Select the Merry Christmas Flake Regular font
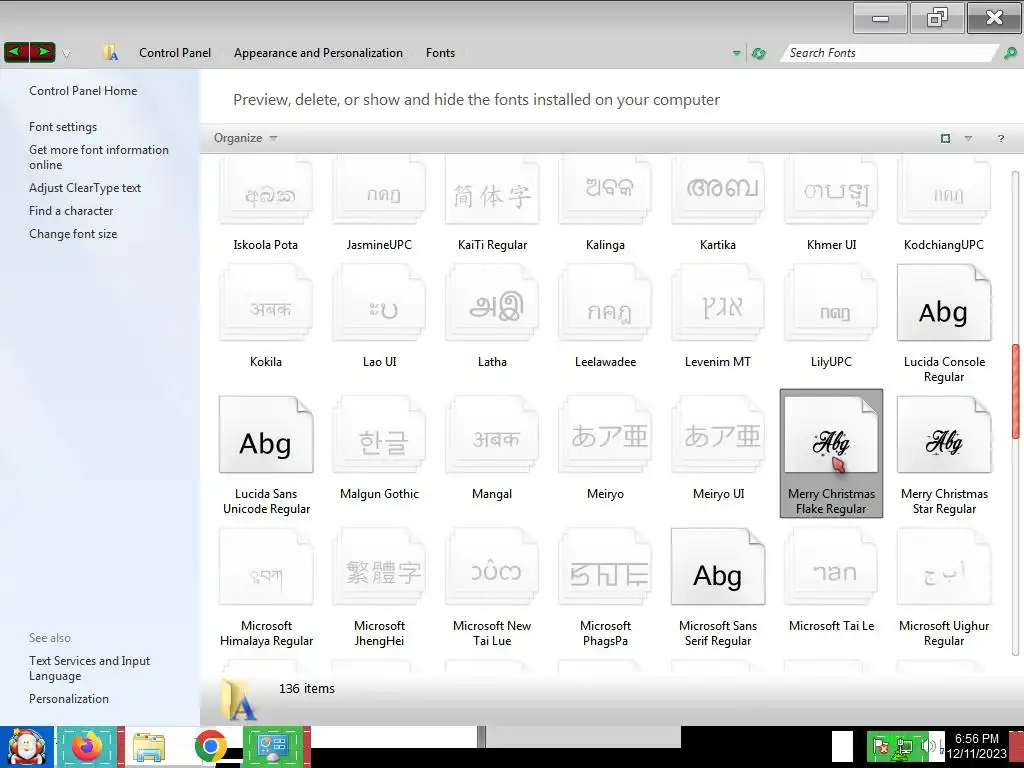This screenshot has height=768, width=1024. [x=831, y=453]
